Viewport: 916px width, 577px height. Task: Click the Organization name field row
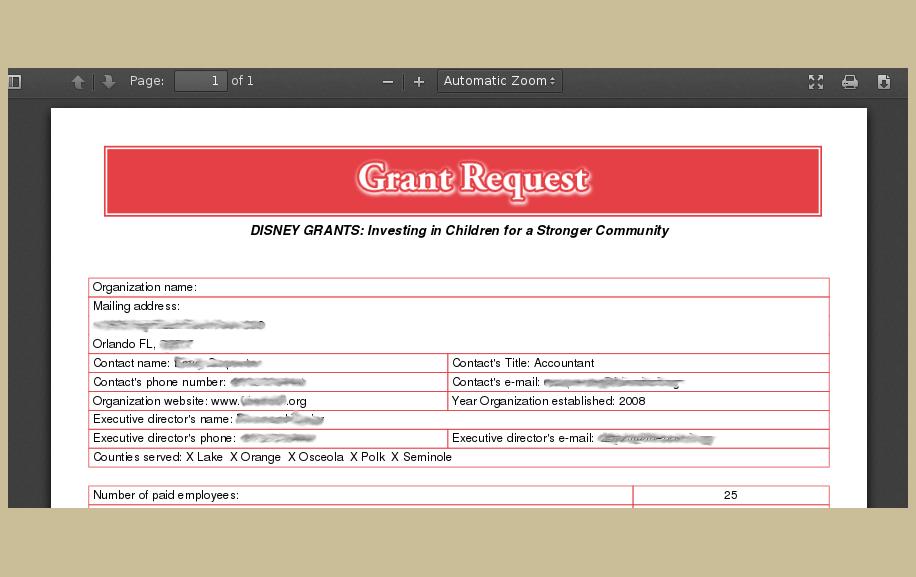click(x=459, y=287)
